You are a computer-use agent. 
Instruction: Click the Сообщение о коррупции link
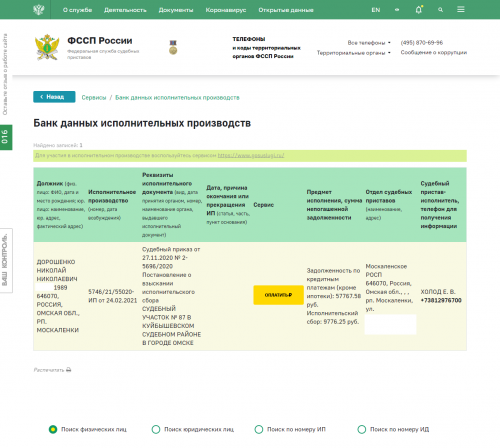pos(434,52)
